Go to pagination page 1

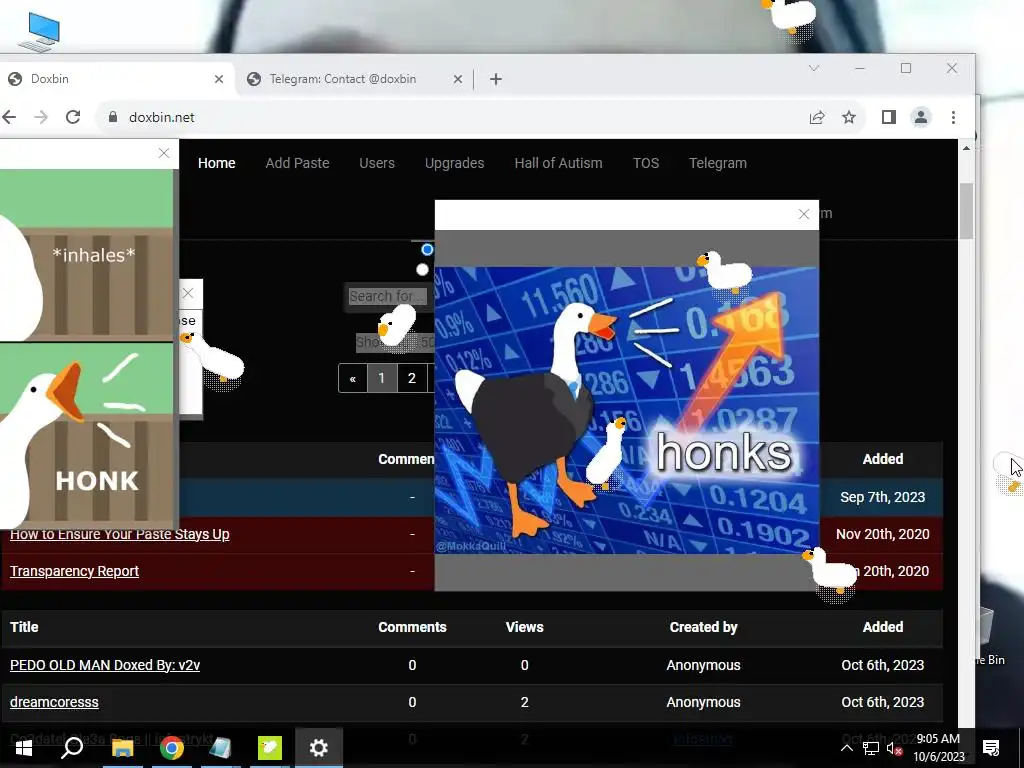click(x=382, y=378)
